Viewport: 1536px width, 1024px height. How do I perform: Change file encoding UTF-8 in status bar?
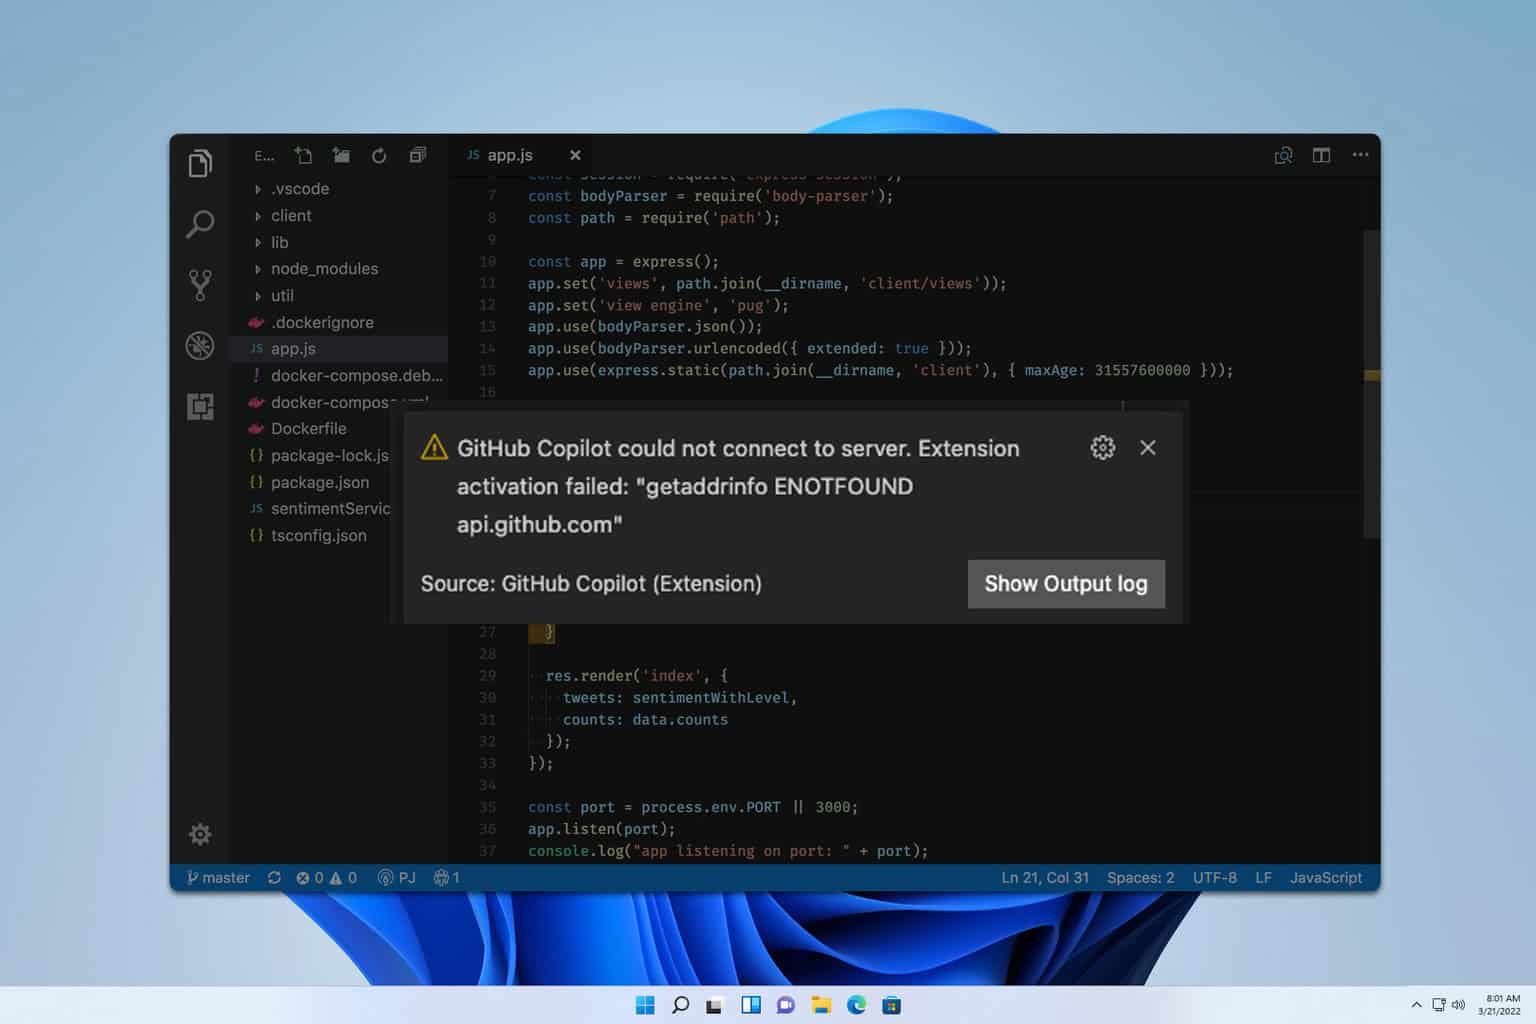pos(1214,878)
